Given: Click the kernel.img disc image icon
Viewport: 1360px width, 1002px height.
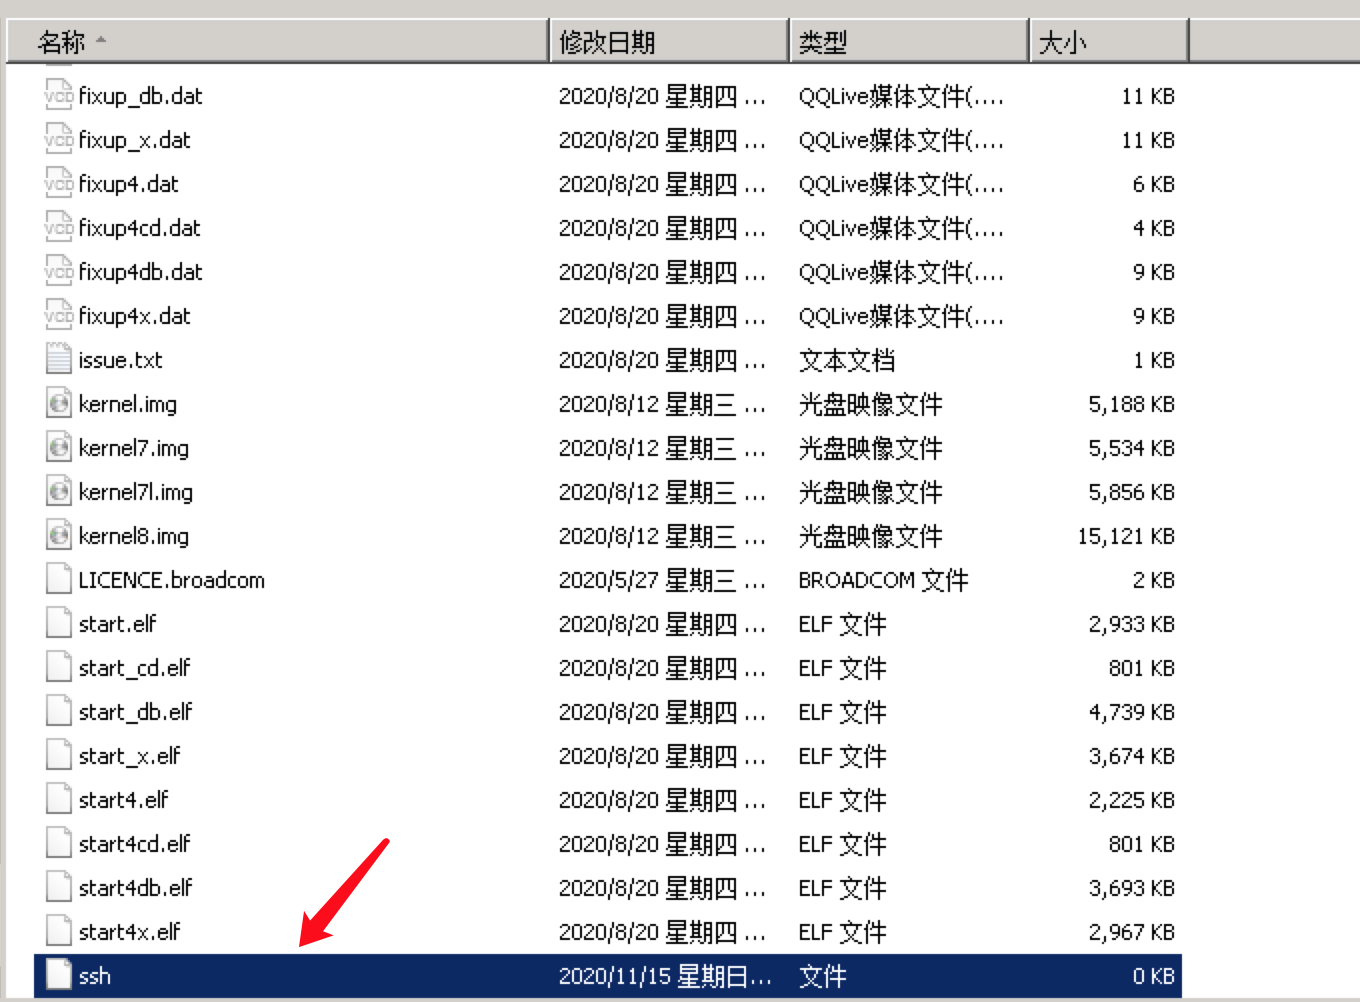Looking at the screenshot, I should click(59, 403).
